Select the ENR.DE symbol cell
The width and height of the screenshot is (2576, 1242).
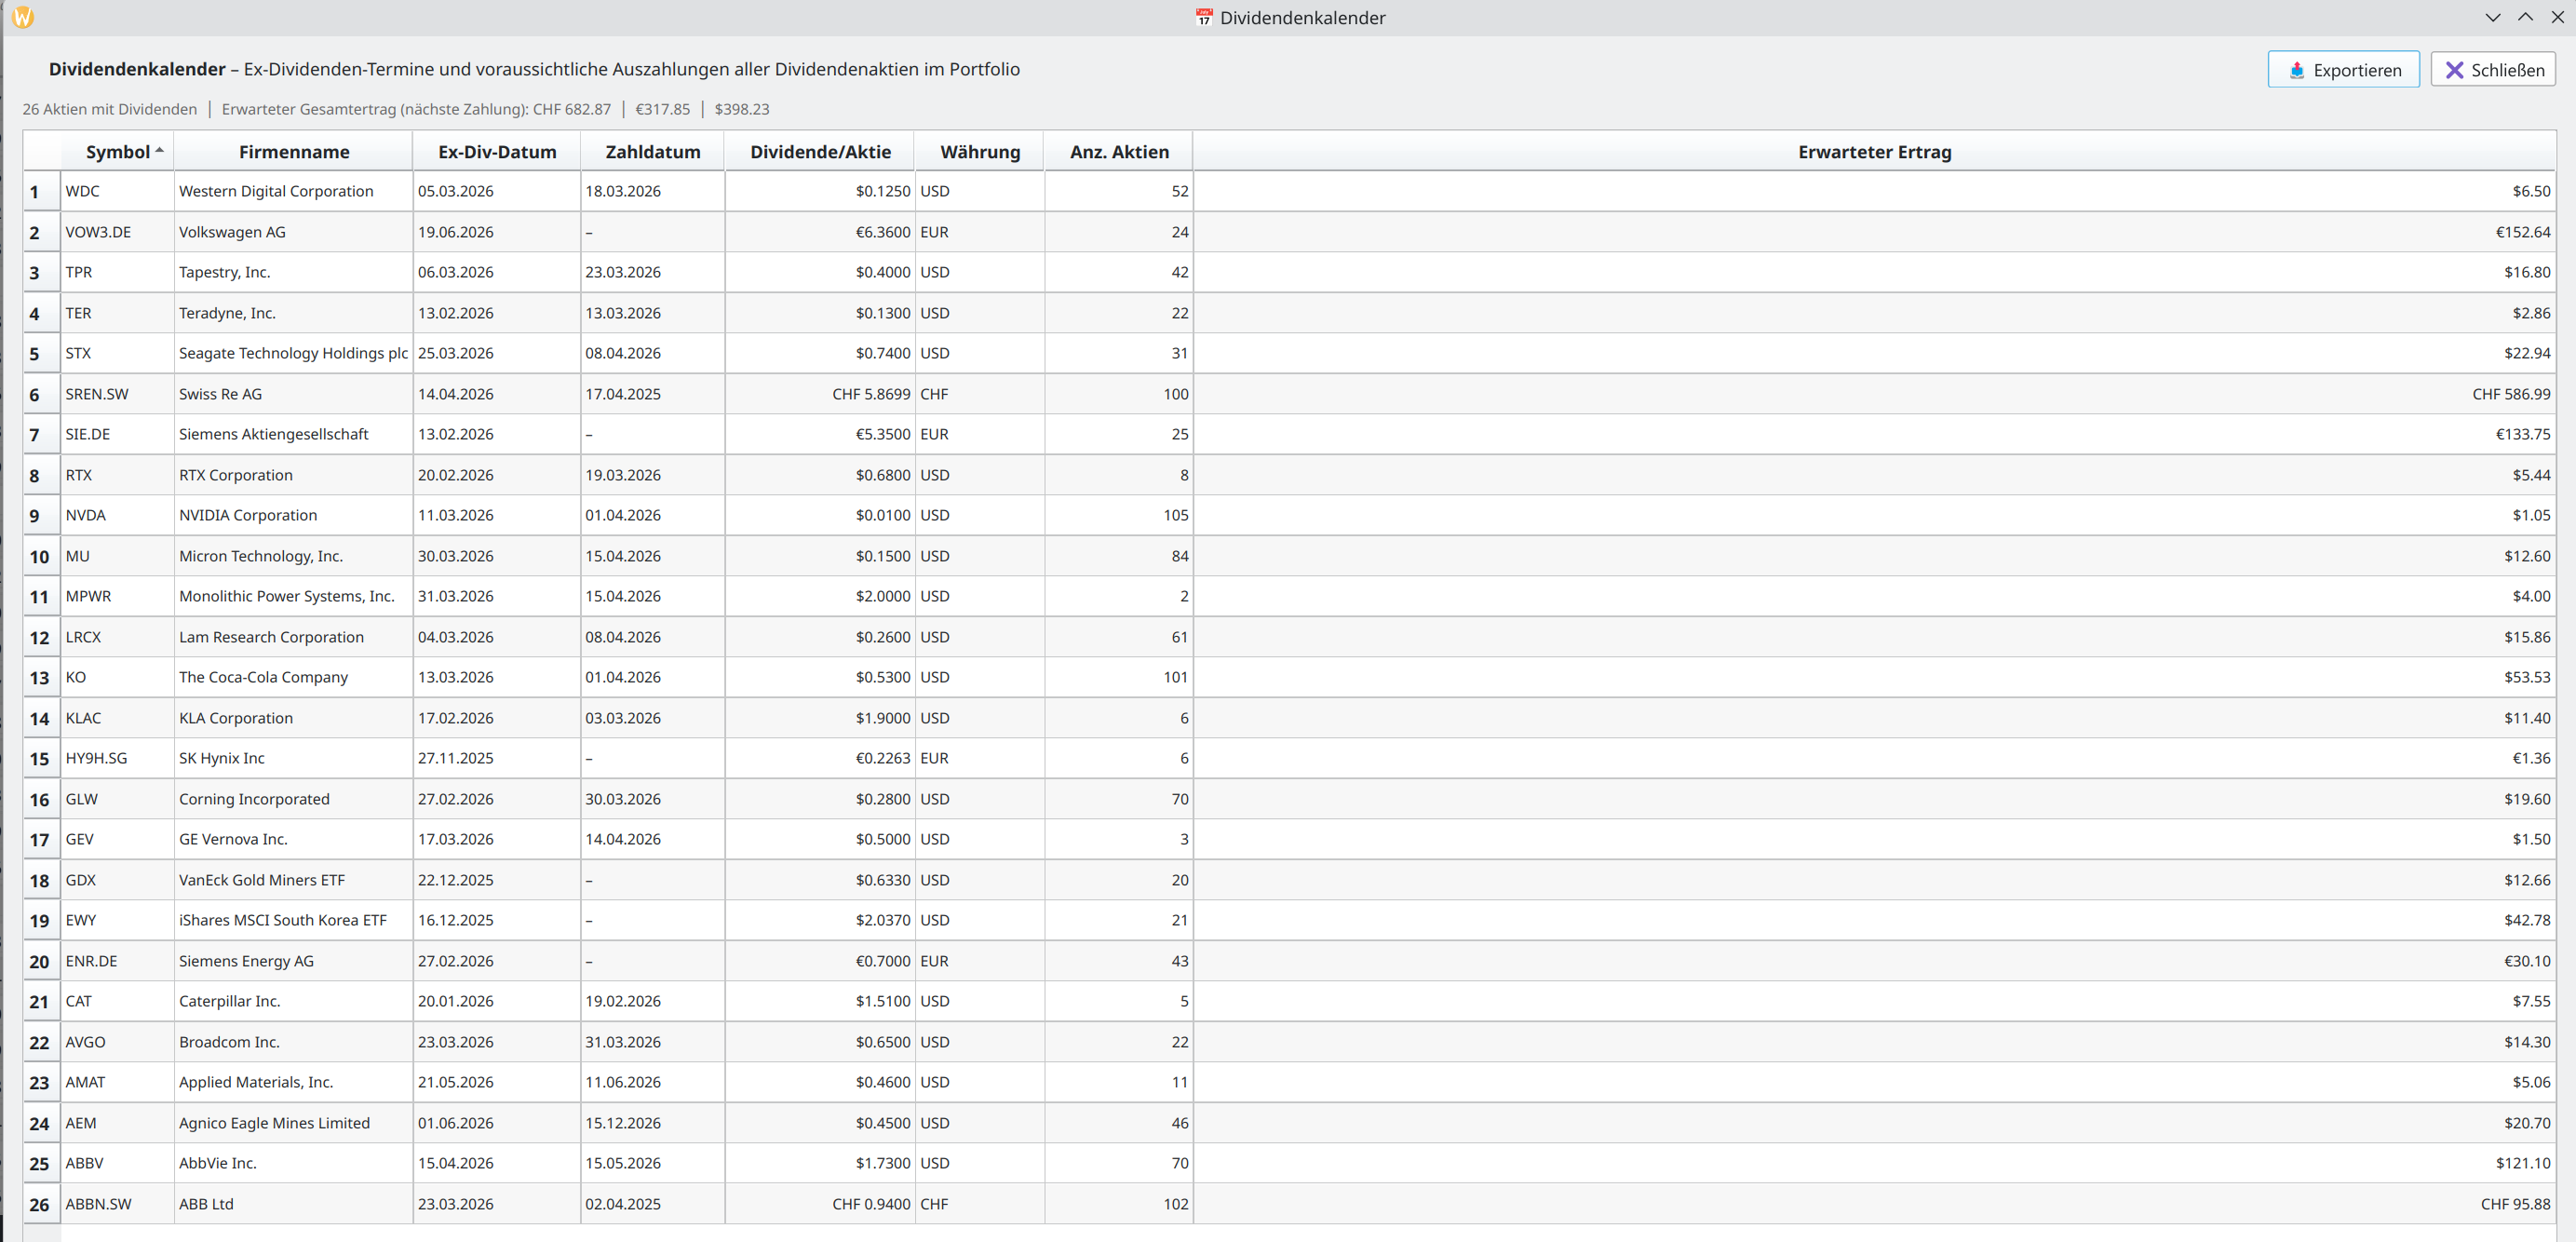tap(118, 961)
